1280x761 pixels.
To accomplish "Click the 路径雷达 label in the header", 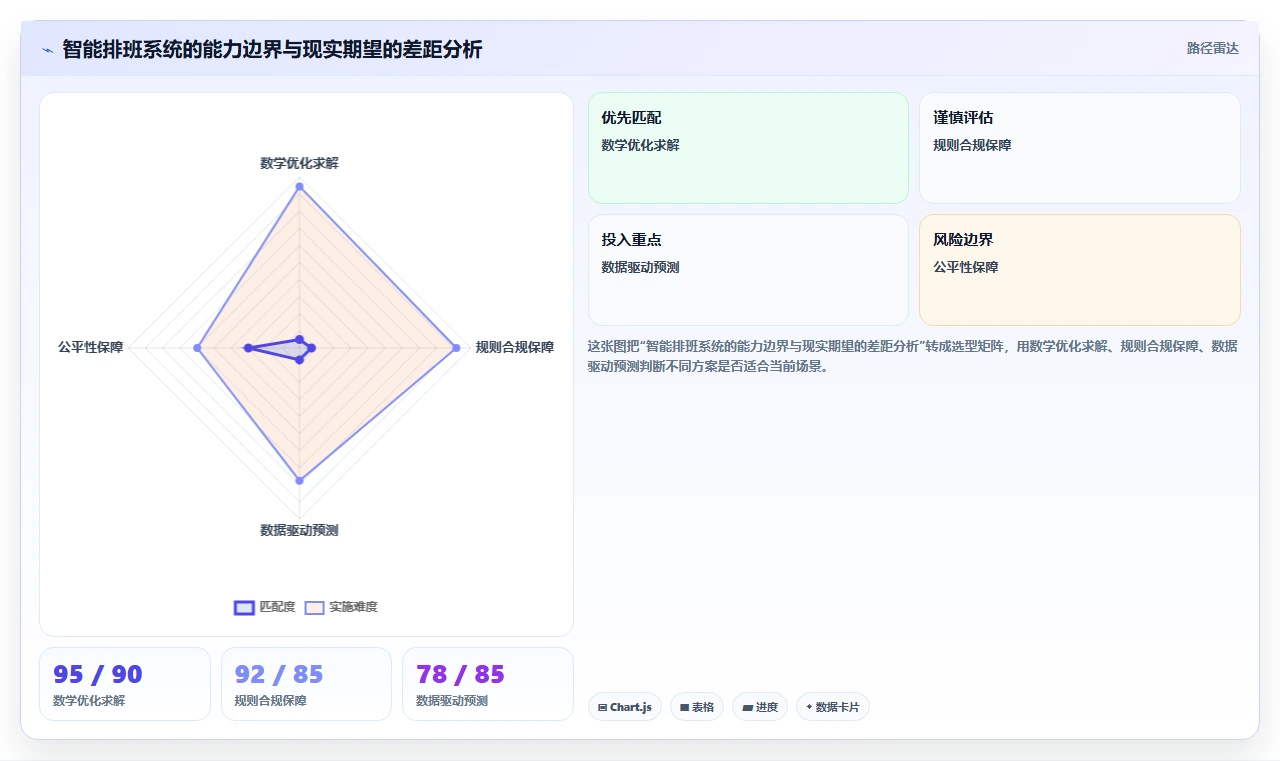I will [1212, 48].
